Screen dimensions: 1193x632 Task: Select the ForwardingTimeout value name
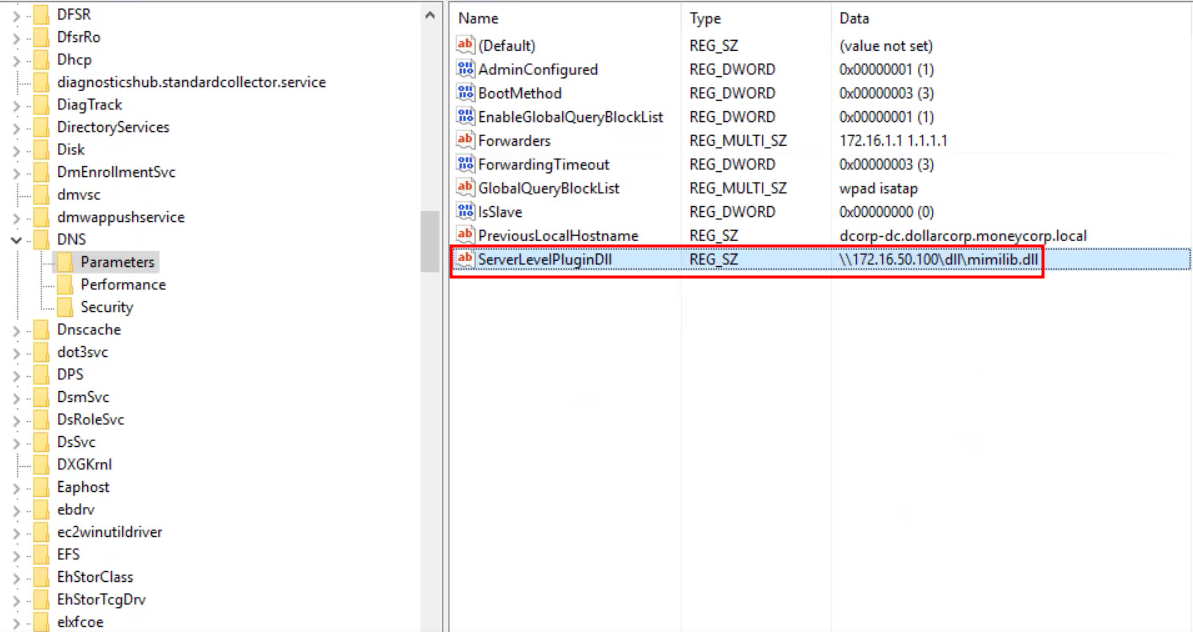click(x=543, y=164)
